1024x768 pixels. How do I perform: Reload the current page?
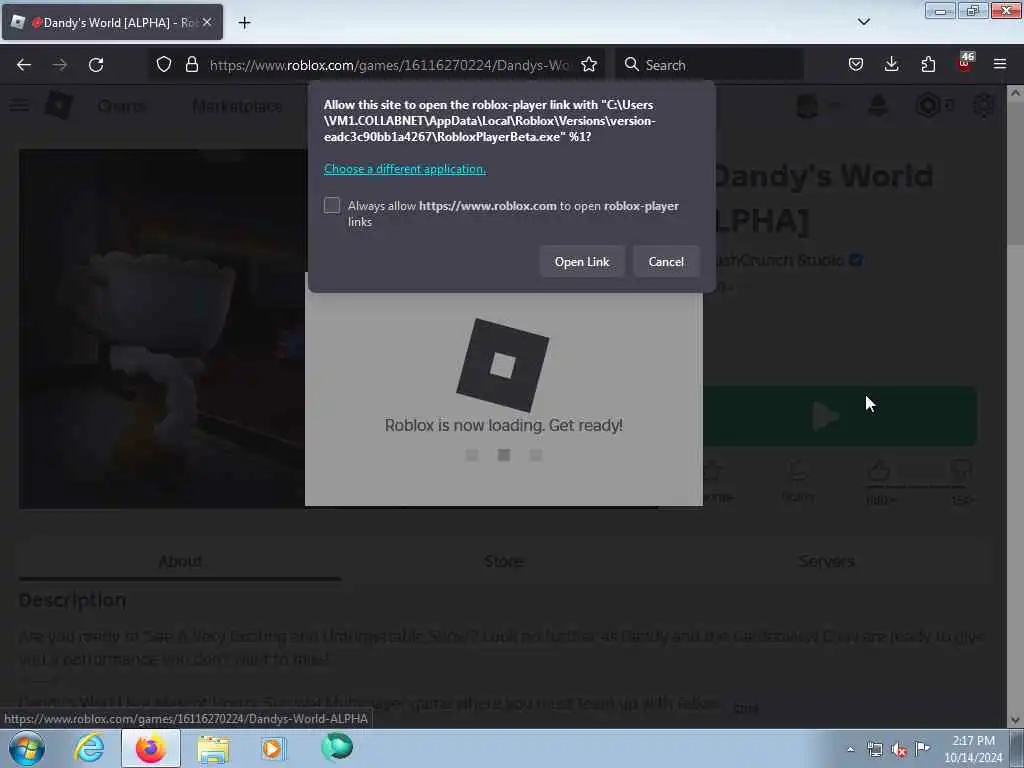tap(96, 65)
